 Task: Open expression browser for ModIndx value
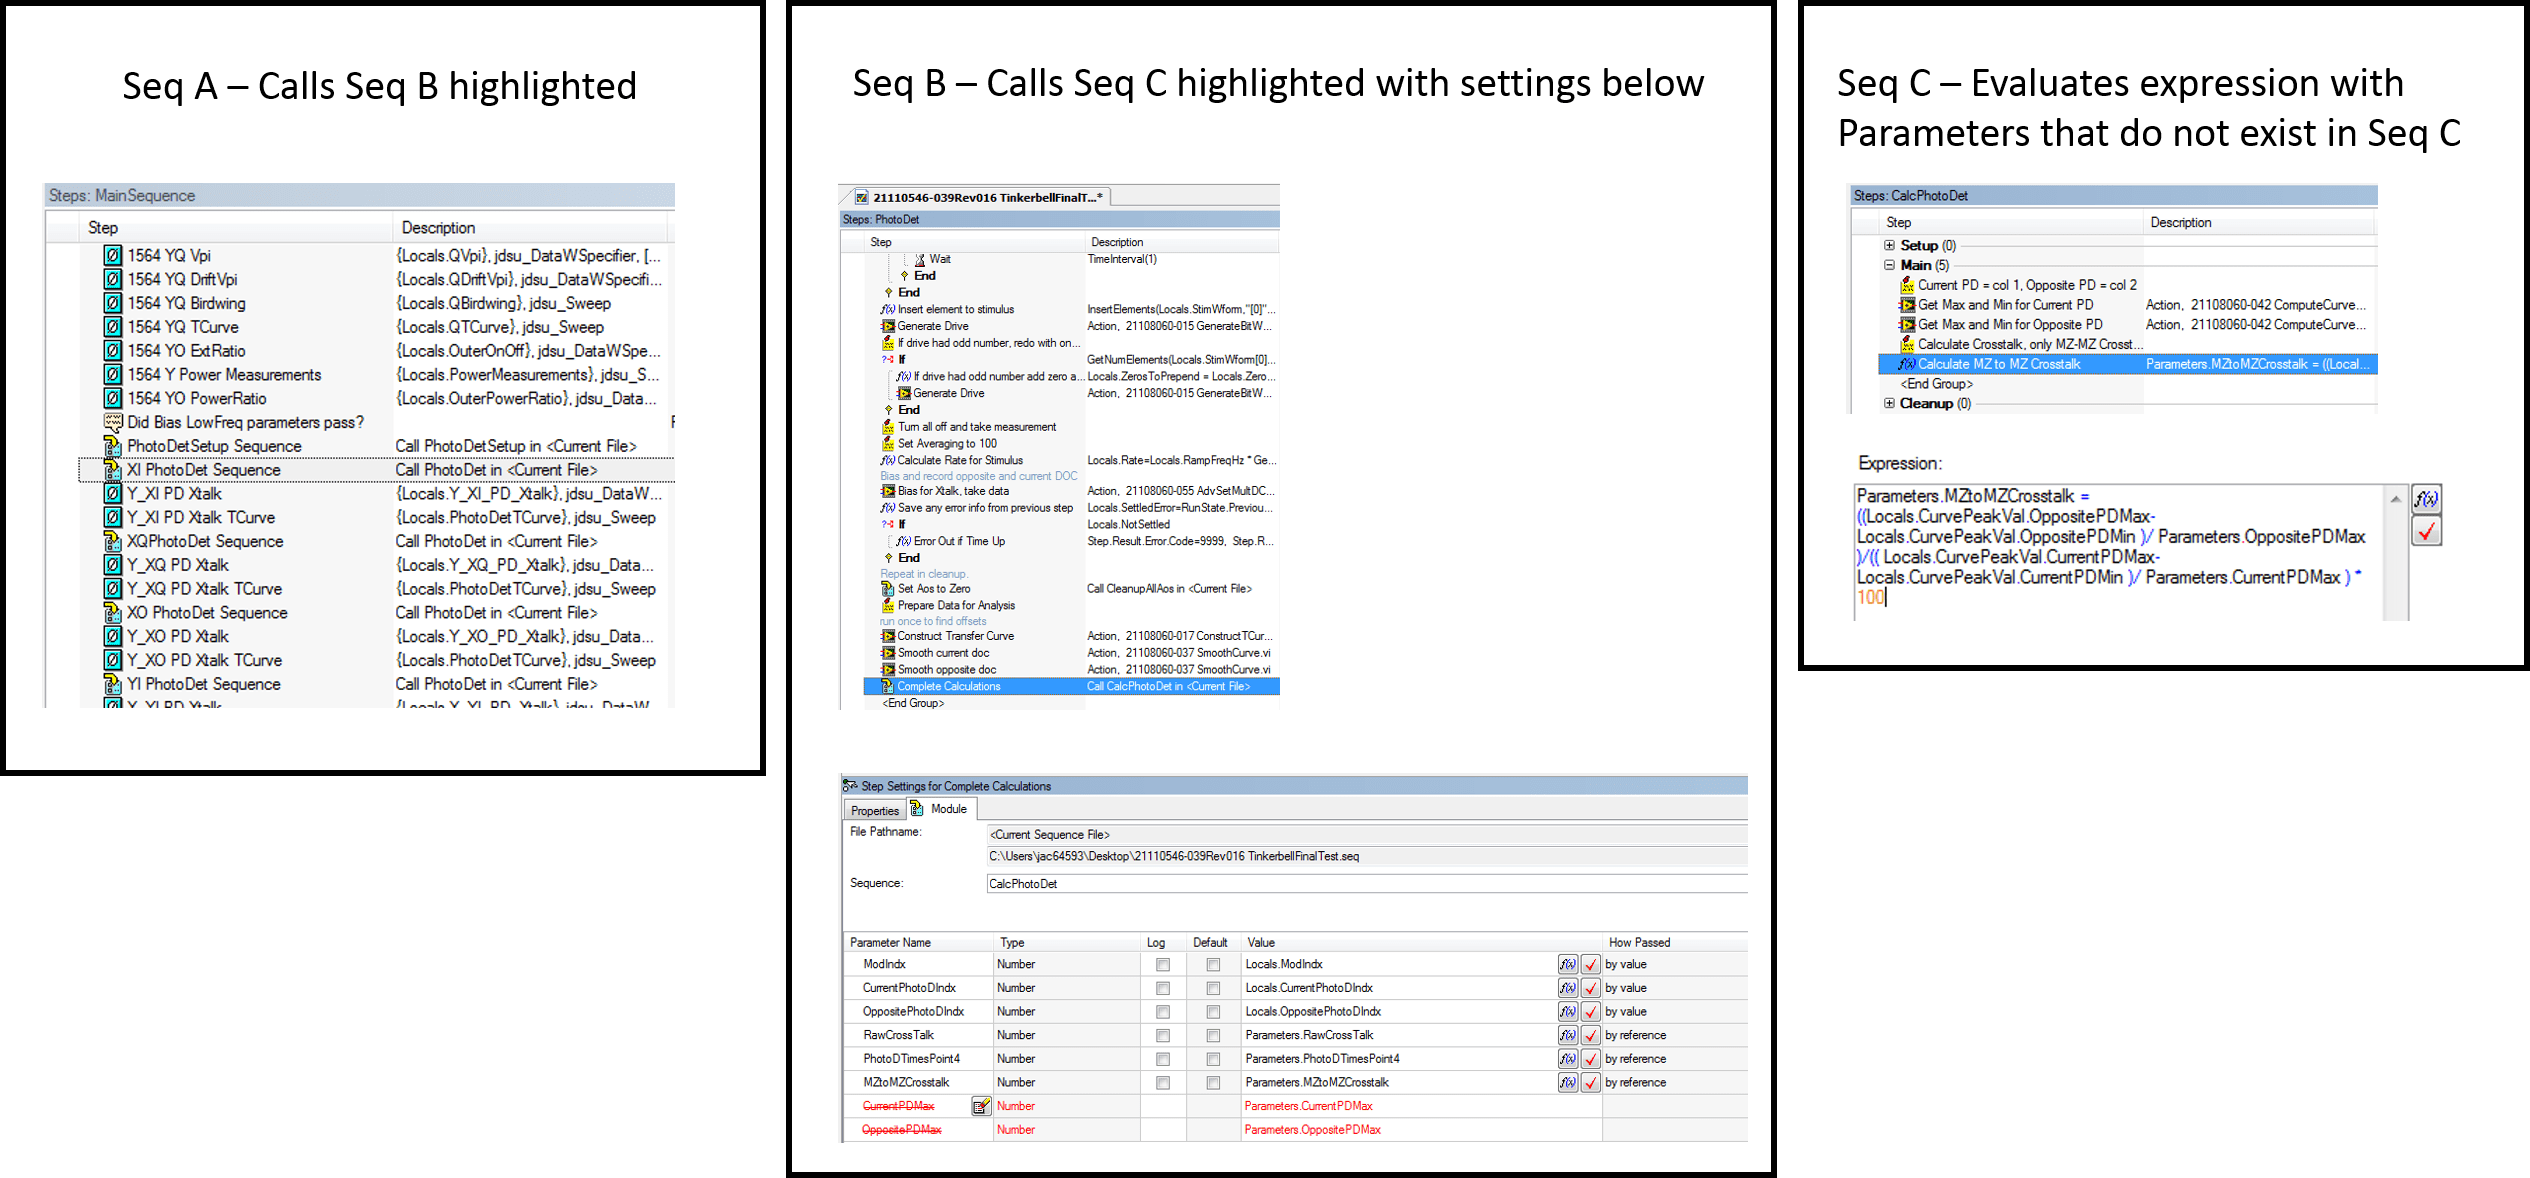pos(1567,964)
